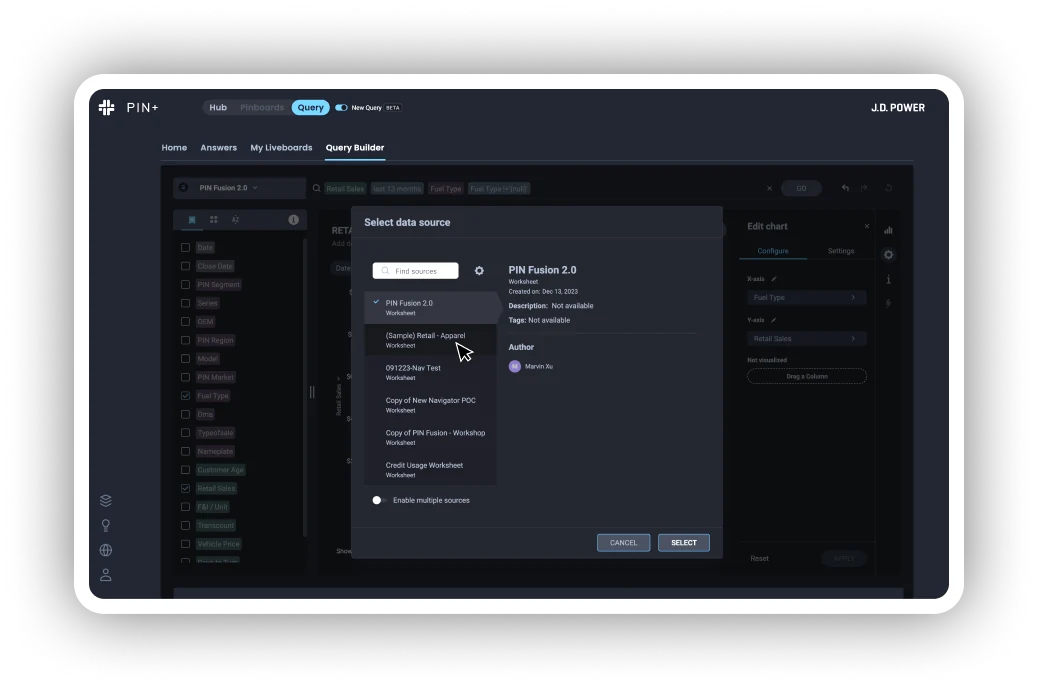Click the panel resize handle icon

pyautogui.click(x=312, y=392)
